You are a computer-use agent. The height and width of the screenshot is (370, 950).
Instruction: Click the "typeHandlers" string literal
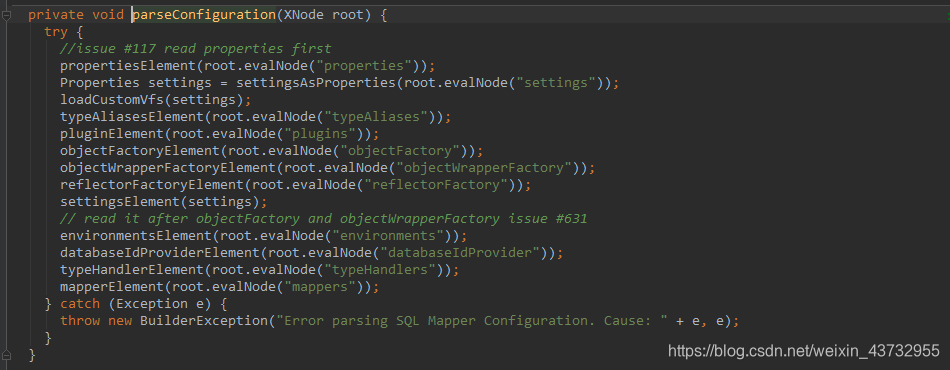pyautogui.click(x=380, y=269)
